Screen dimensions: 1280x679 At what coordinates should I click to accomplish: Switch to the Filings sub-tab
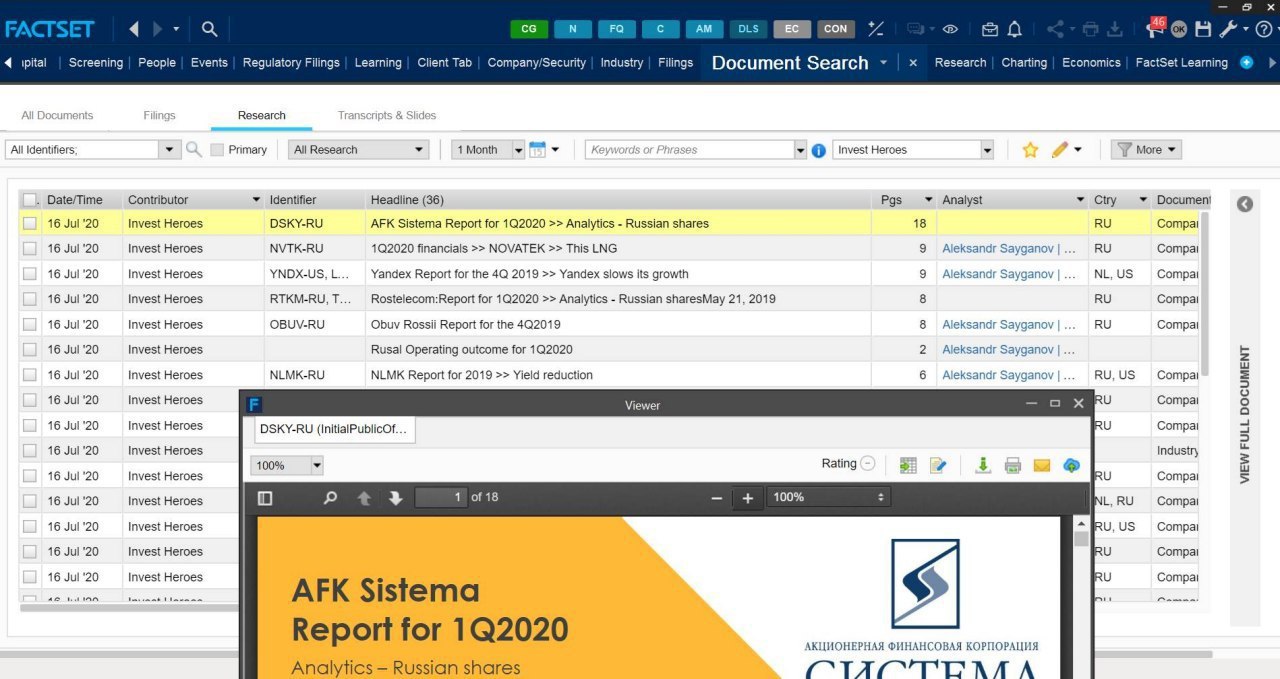(x=159, y=115)
